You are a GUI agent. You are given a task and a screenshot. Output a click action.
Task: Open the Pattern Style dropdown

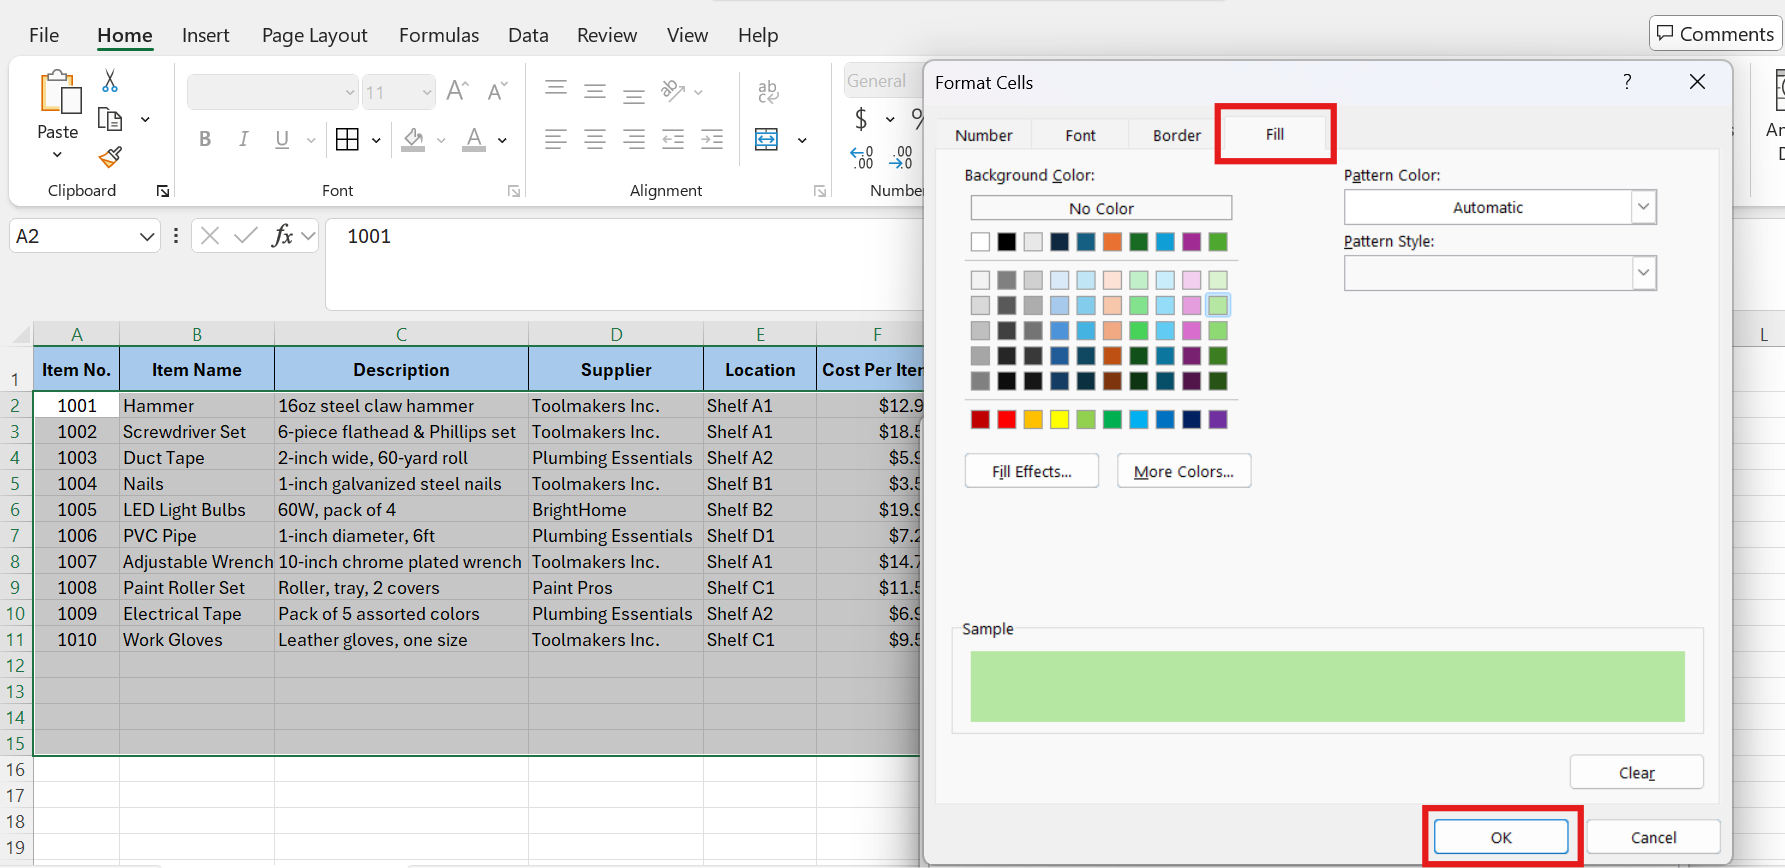point(1643,273)
